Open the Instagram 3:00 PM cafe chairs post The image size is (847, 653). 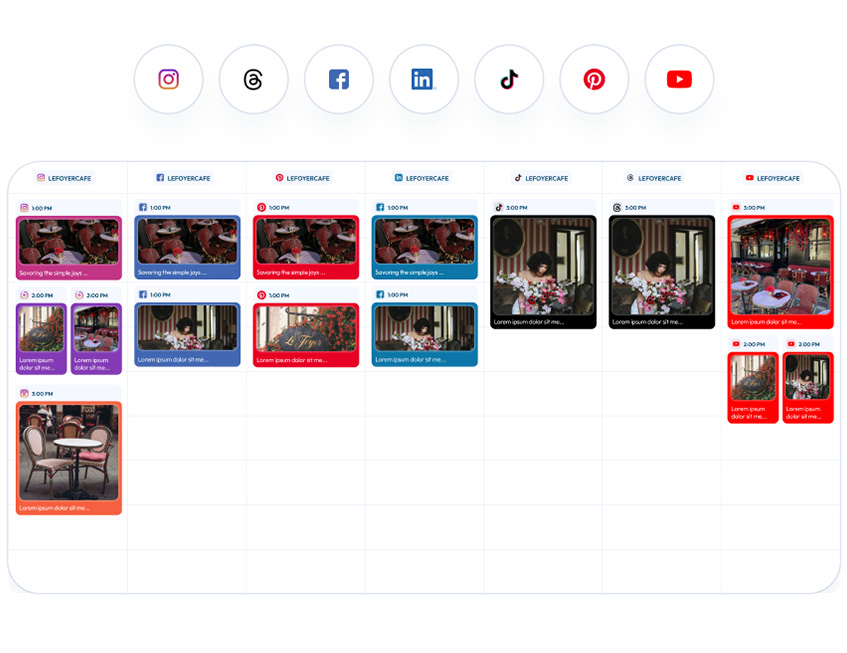tap(69, 455)
